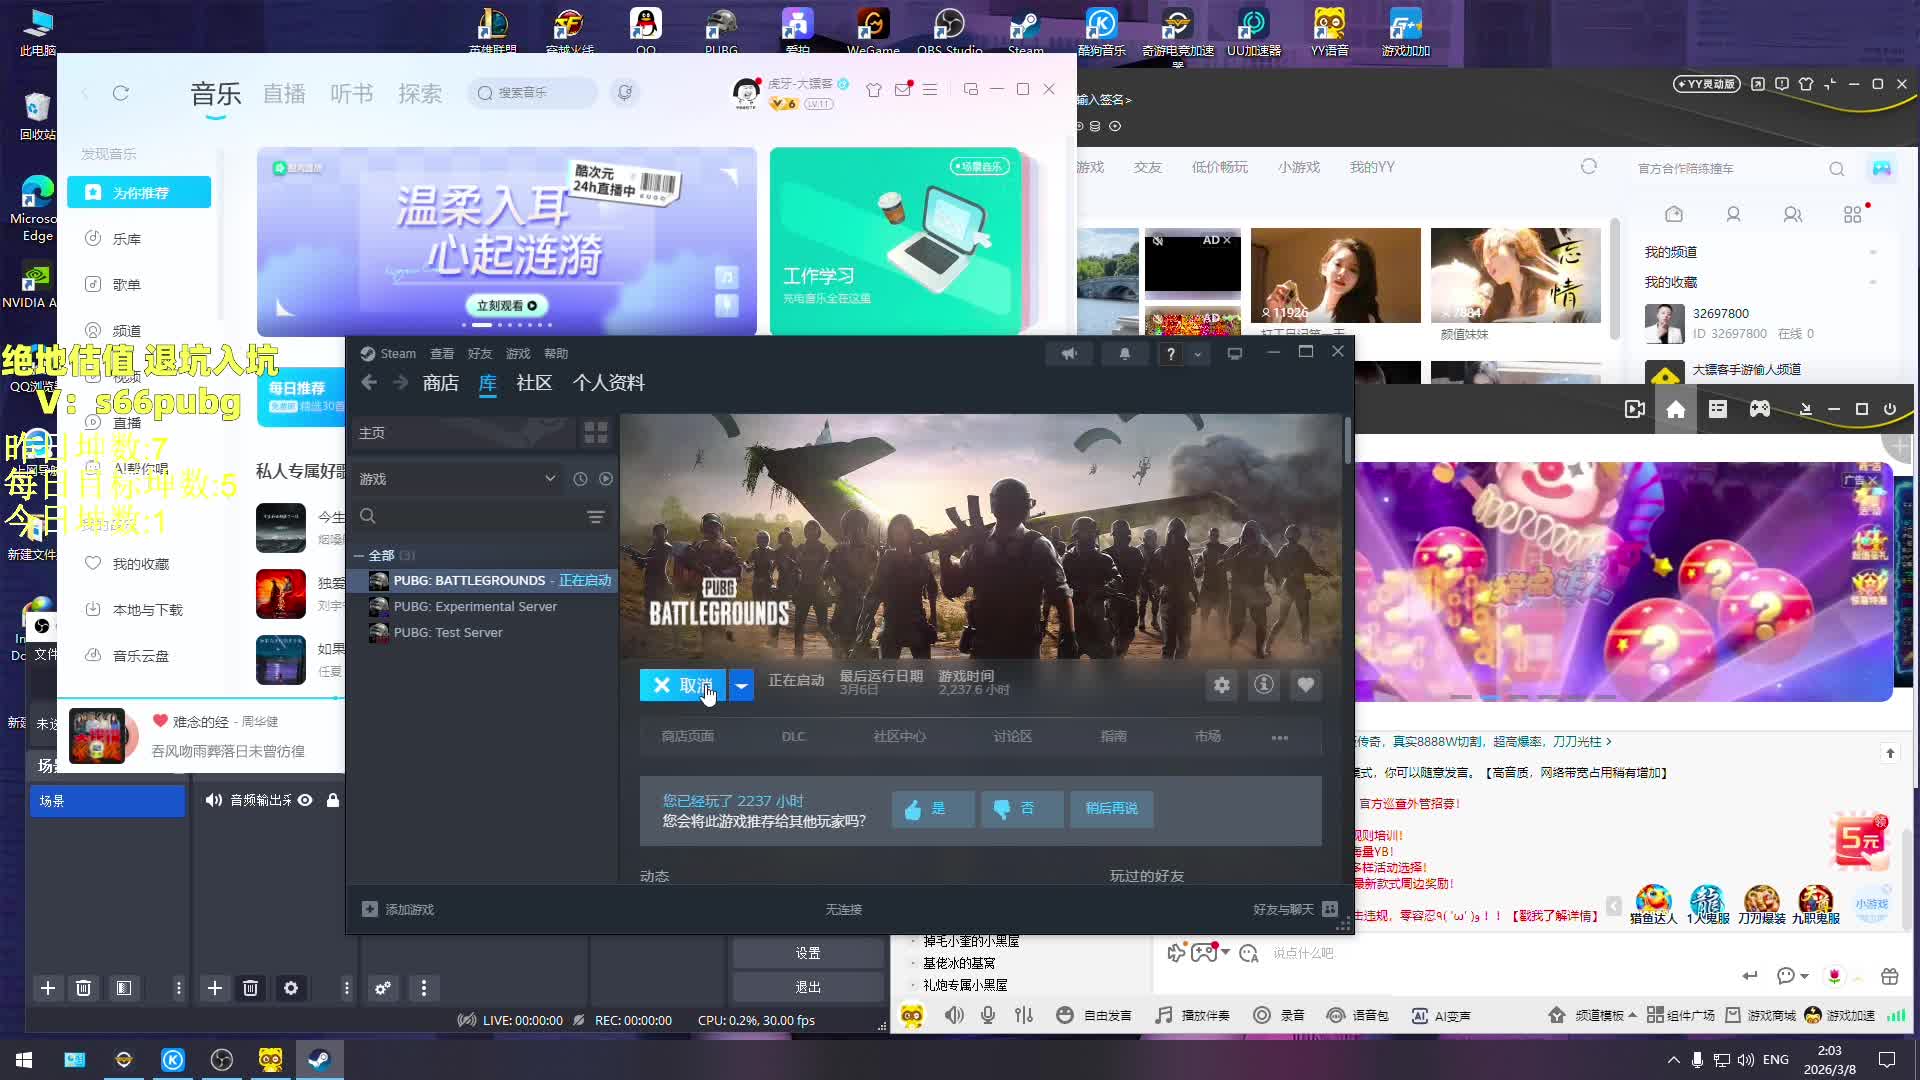
Task: Expand the dropdown arrow next to Cancel button
Action: pos(741,685)
